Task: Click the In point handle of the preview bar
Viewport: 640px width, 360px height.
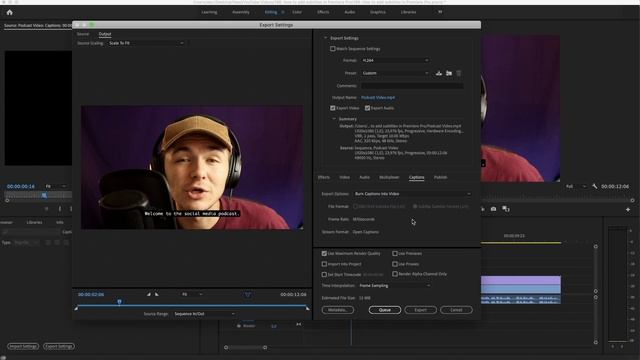Action: [76, 308]
